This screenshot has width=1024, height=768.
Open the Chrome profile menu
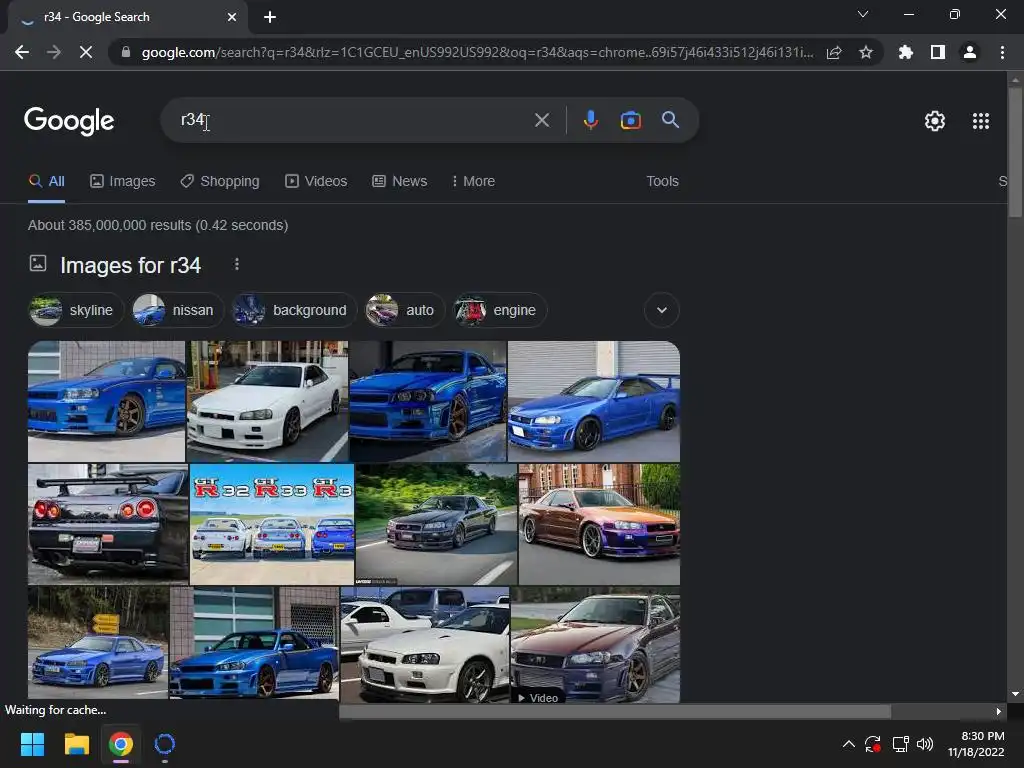click(970, 52)
